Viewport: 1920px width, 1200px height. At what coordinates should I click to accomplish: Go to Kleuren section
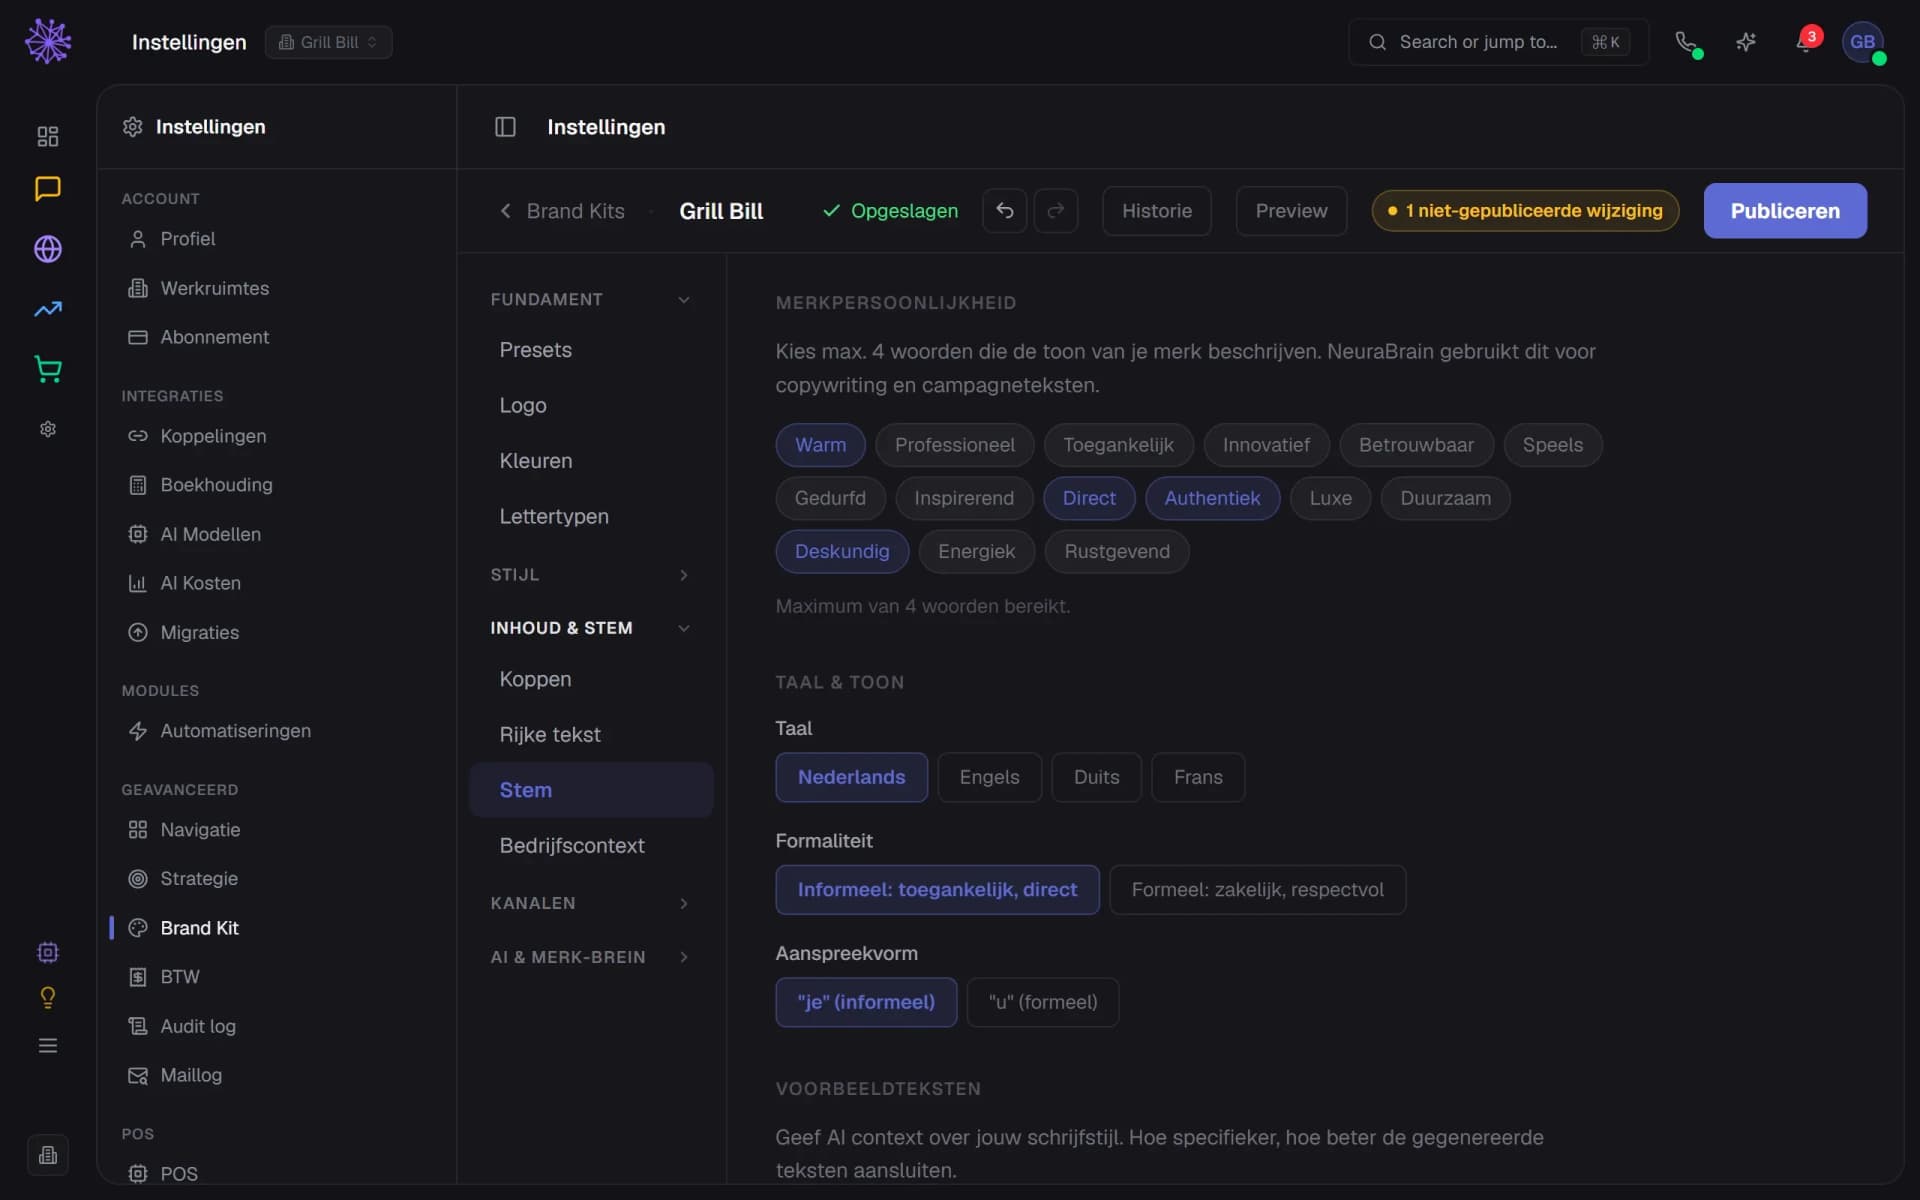(x=591, y=461)
